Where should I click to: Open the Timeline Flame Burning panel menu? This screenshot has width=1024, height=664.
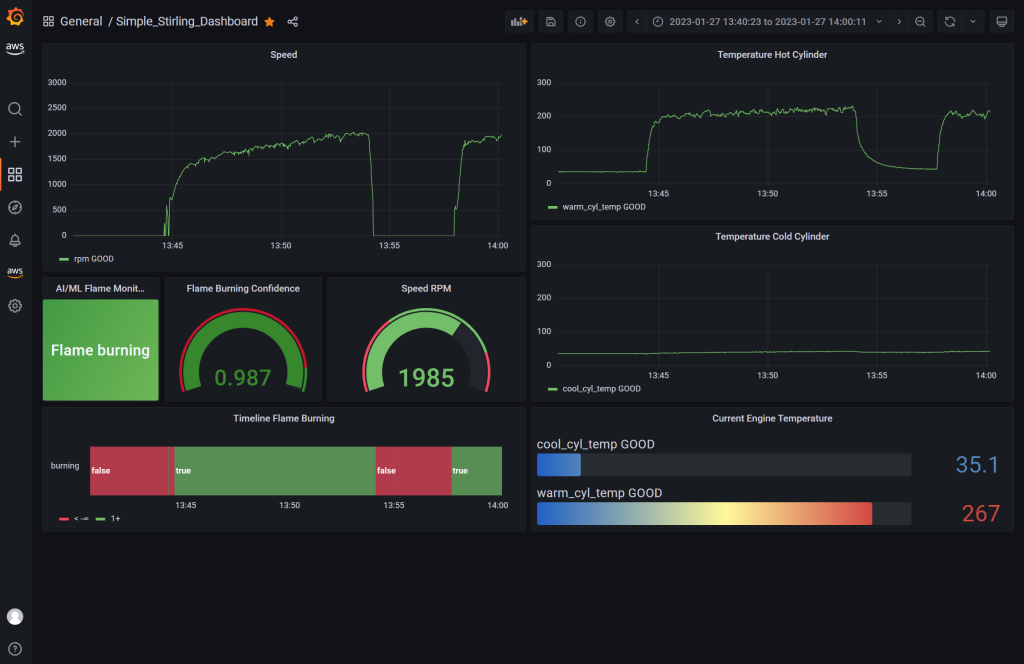(x=283, y=418)
